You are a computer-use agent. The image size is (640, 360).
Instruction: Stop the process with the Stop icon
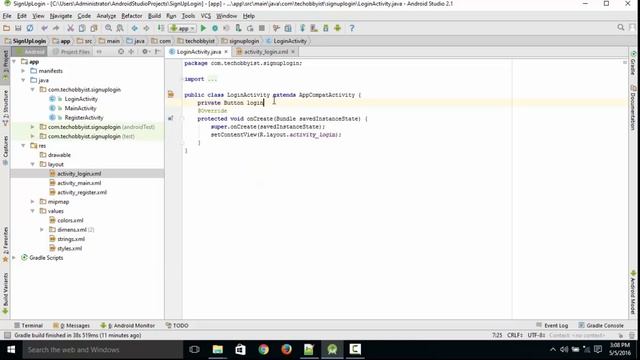click(x=262, y=28)
